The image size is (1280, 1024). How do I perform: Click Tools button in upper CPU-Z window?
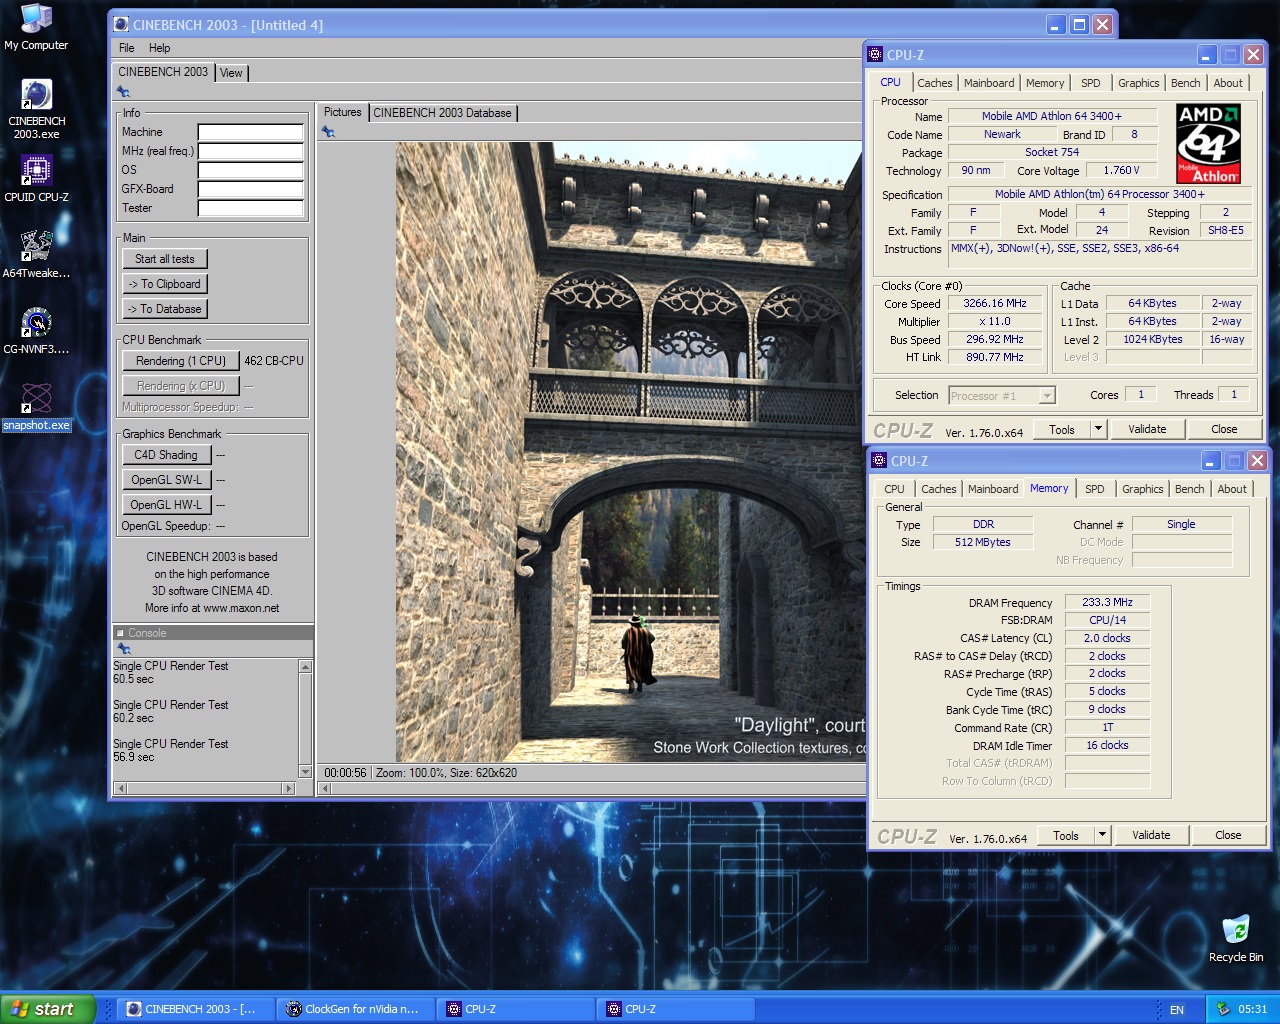pyautogui.click(x=1062, y=429)
